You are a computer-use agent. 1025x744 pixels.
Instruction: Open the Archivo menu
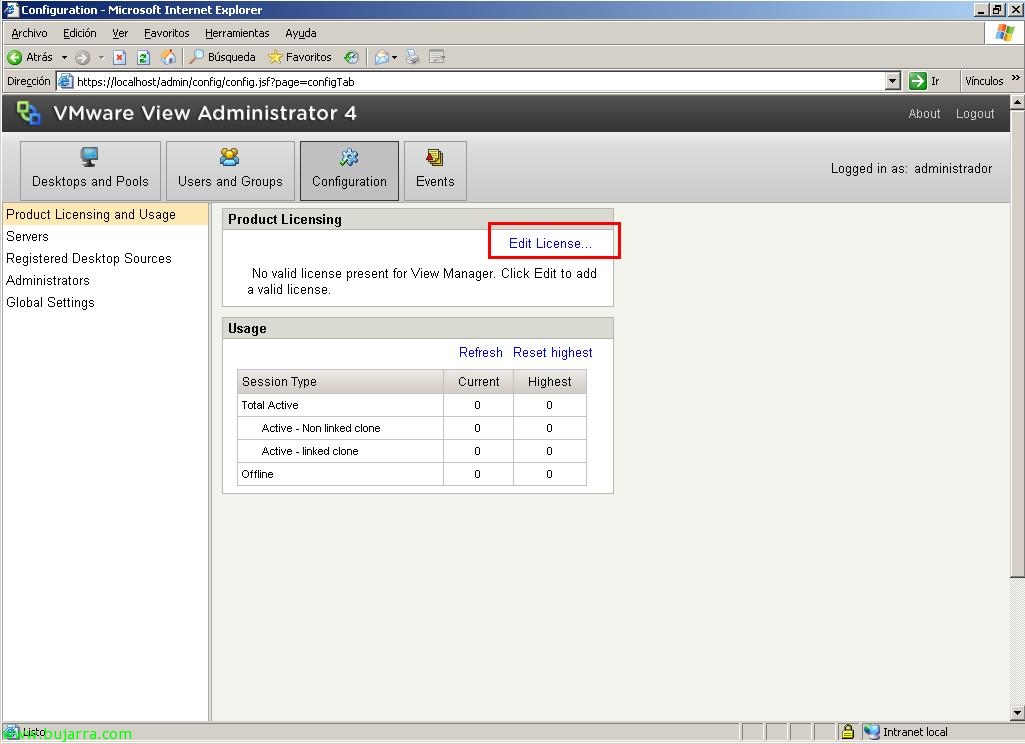click(29, 33)
